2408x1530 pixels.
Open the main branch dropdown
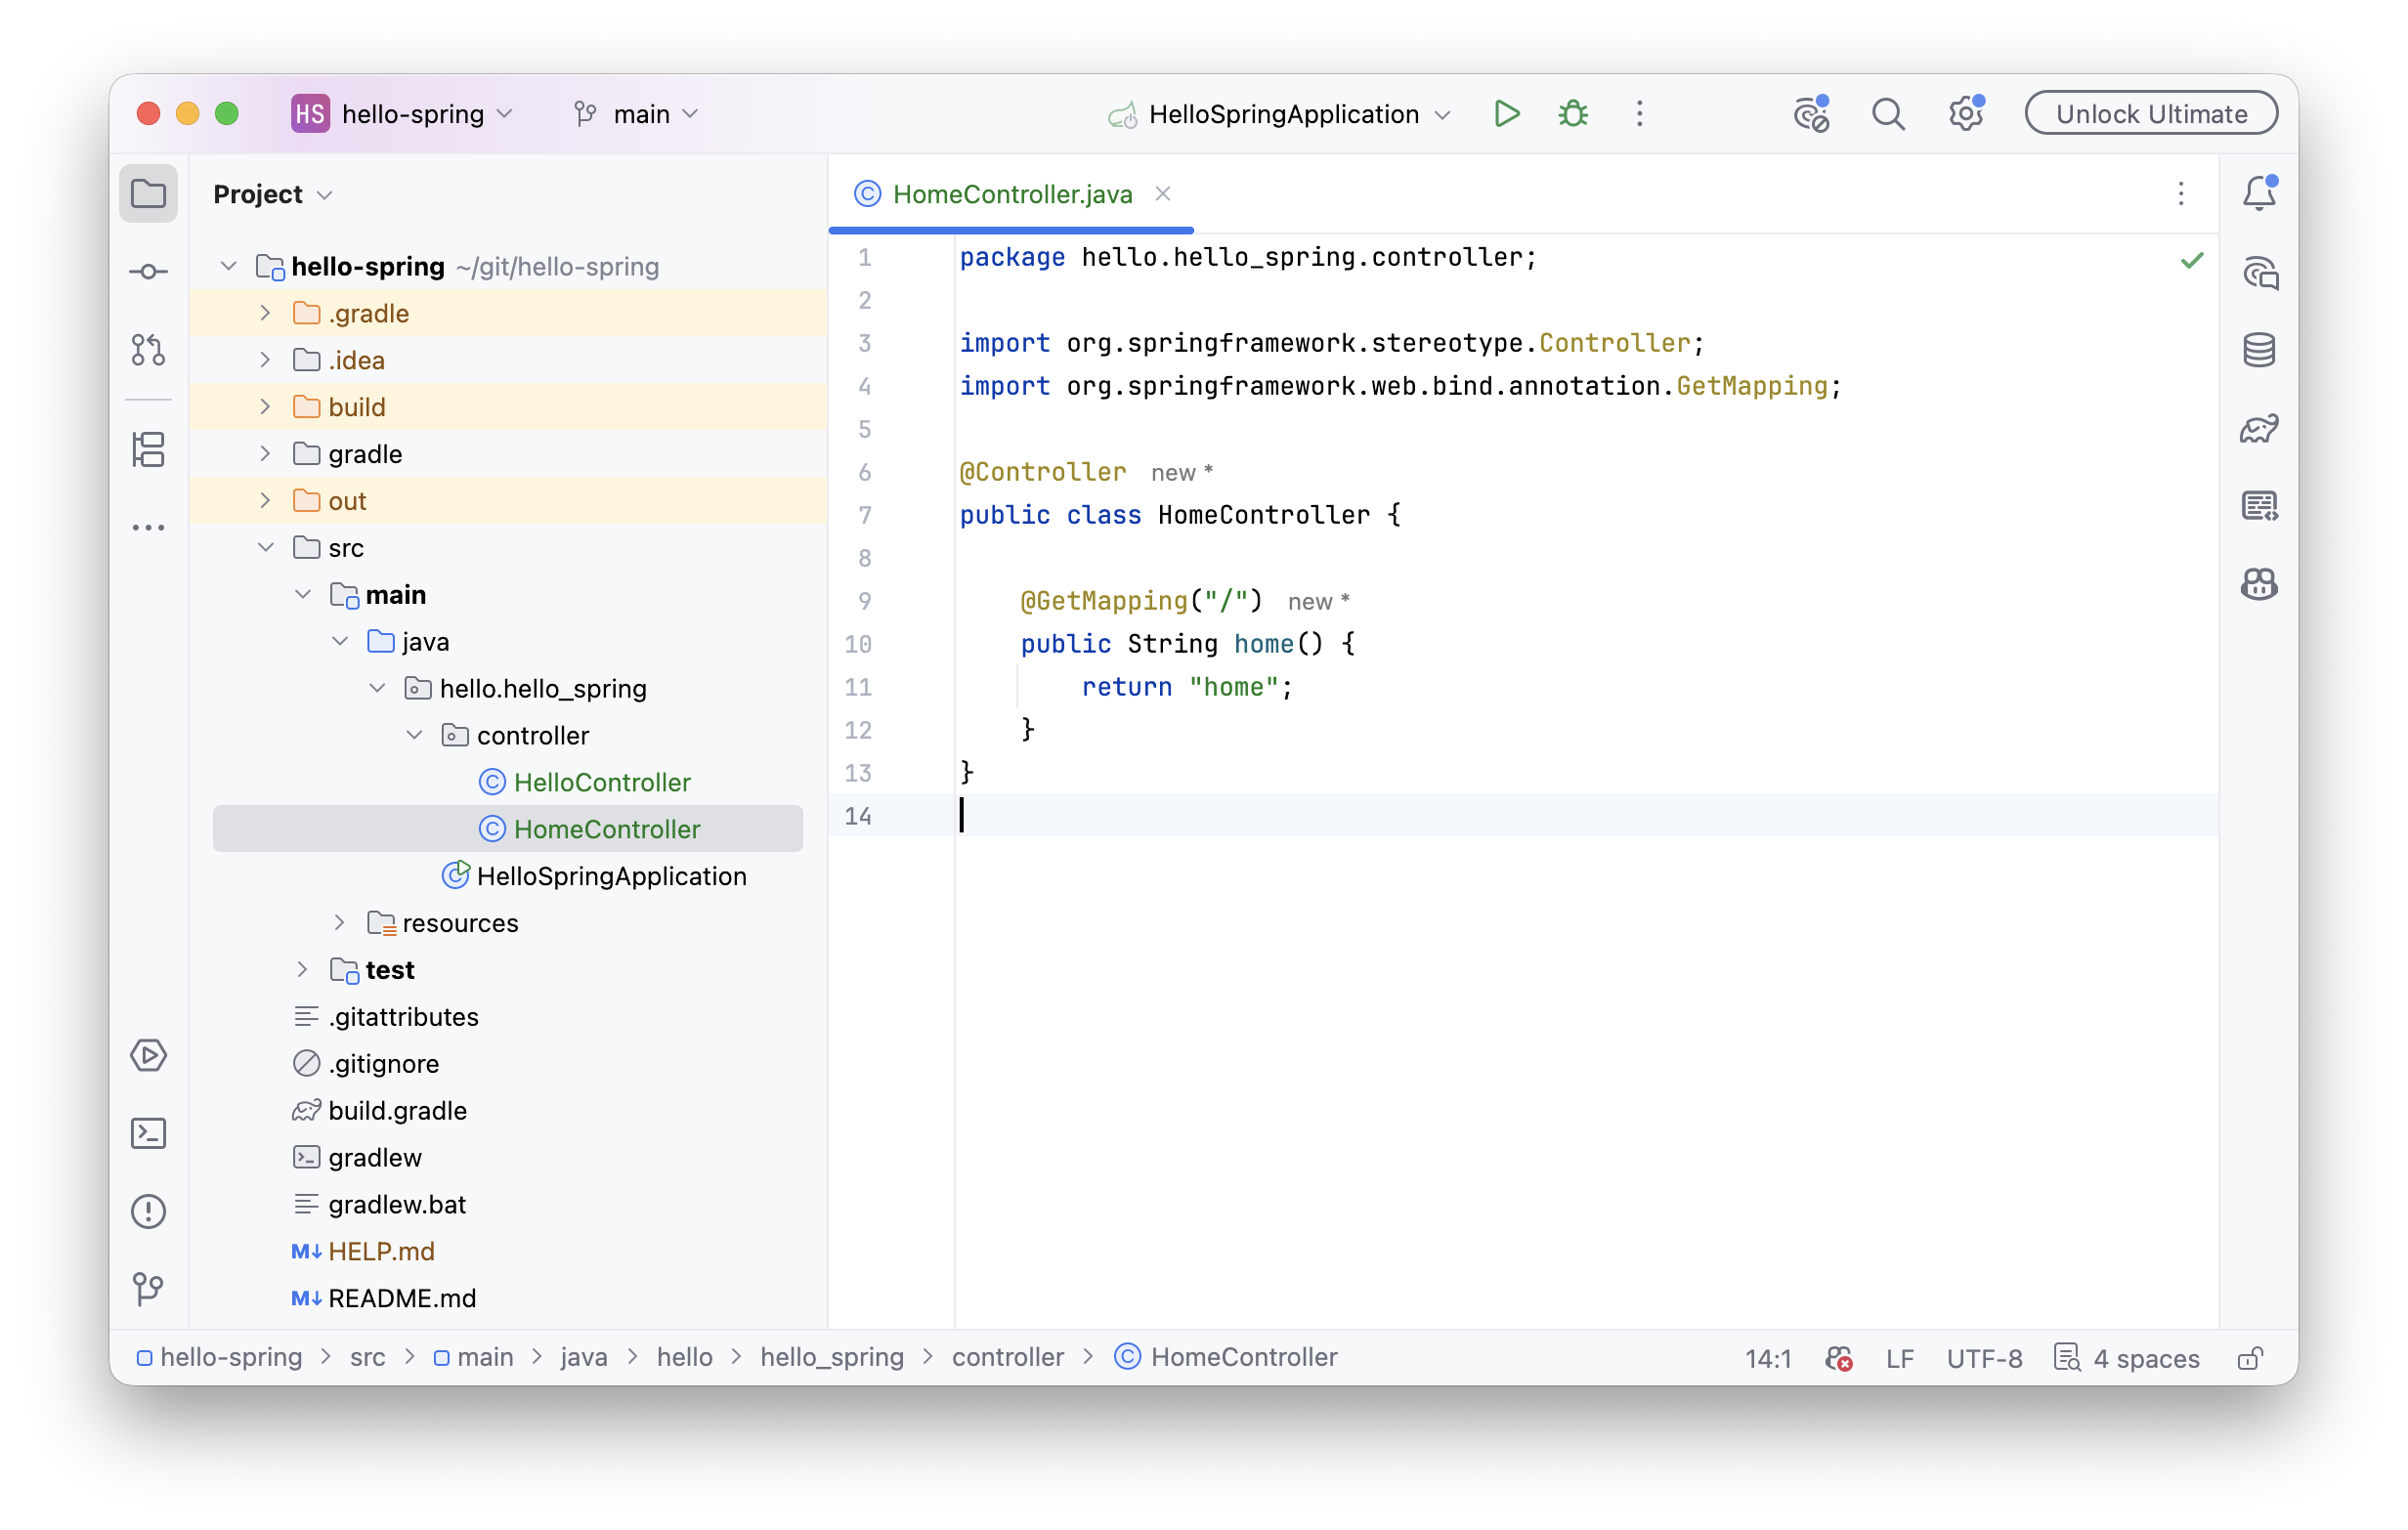click(x=636, y=114)
